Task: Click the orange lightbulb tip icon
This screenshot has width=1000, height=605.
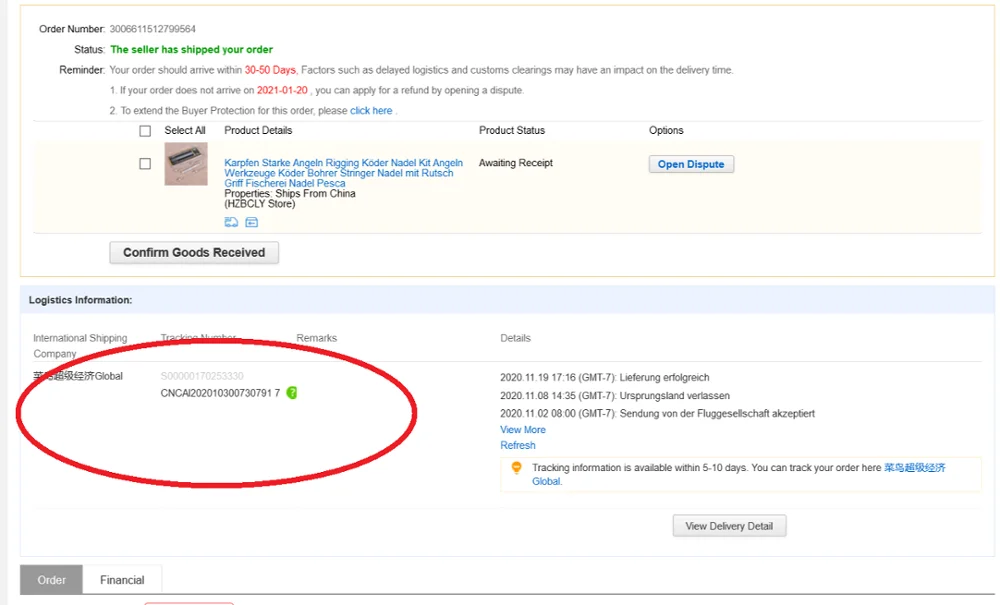Action: point(517,468)
